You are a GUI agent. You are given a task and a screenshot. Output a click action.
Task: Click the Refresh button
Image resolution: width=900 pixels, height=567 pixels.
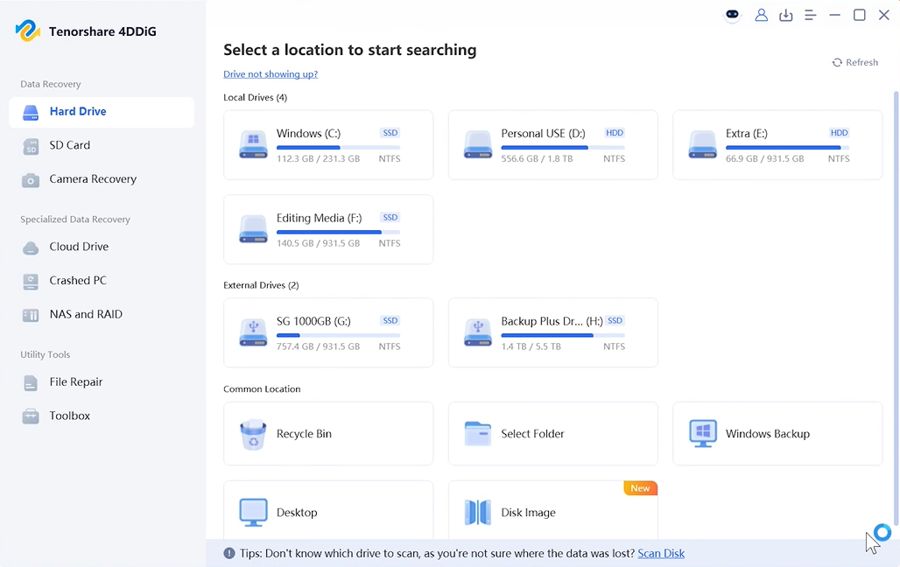click(x=855, y=63)
